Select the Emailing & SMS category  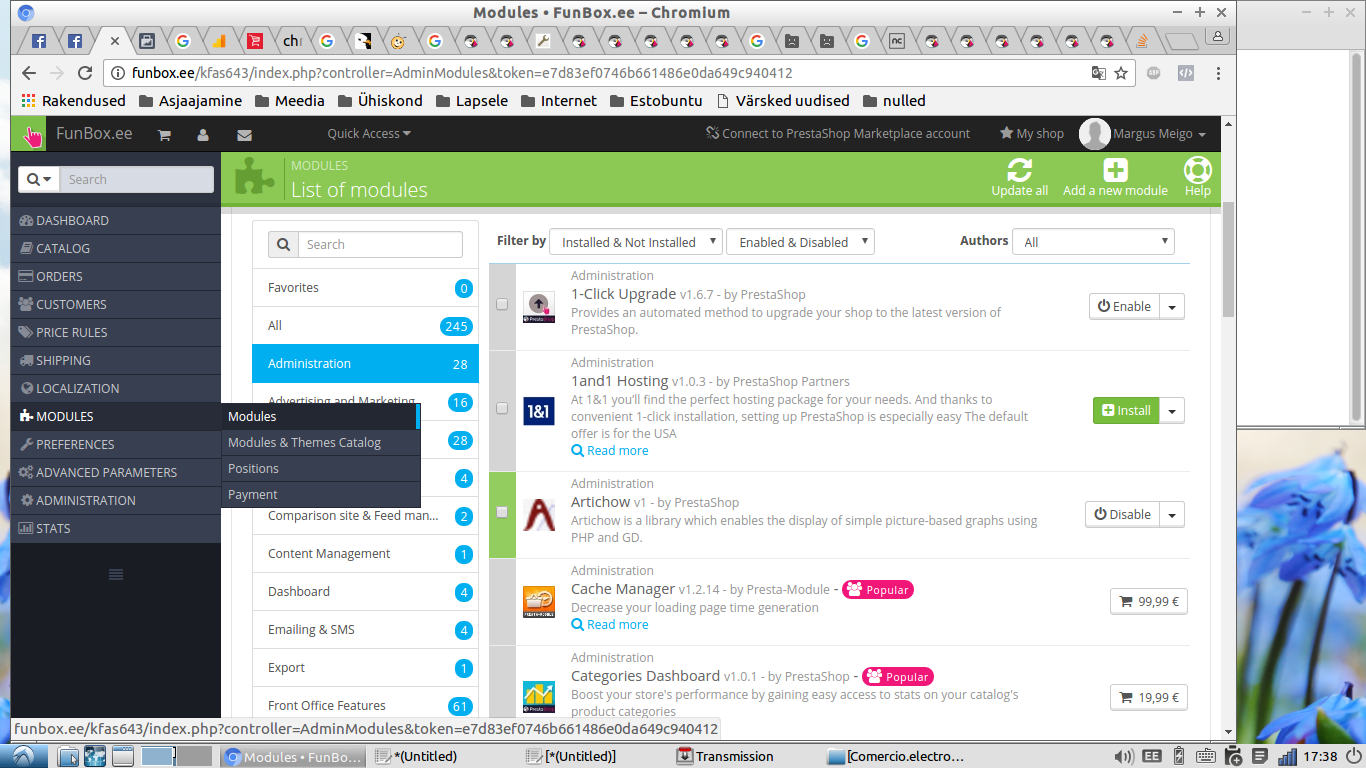[365, 629]
